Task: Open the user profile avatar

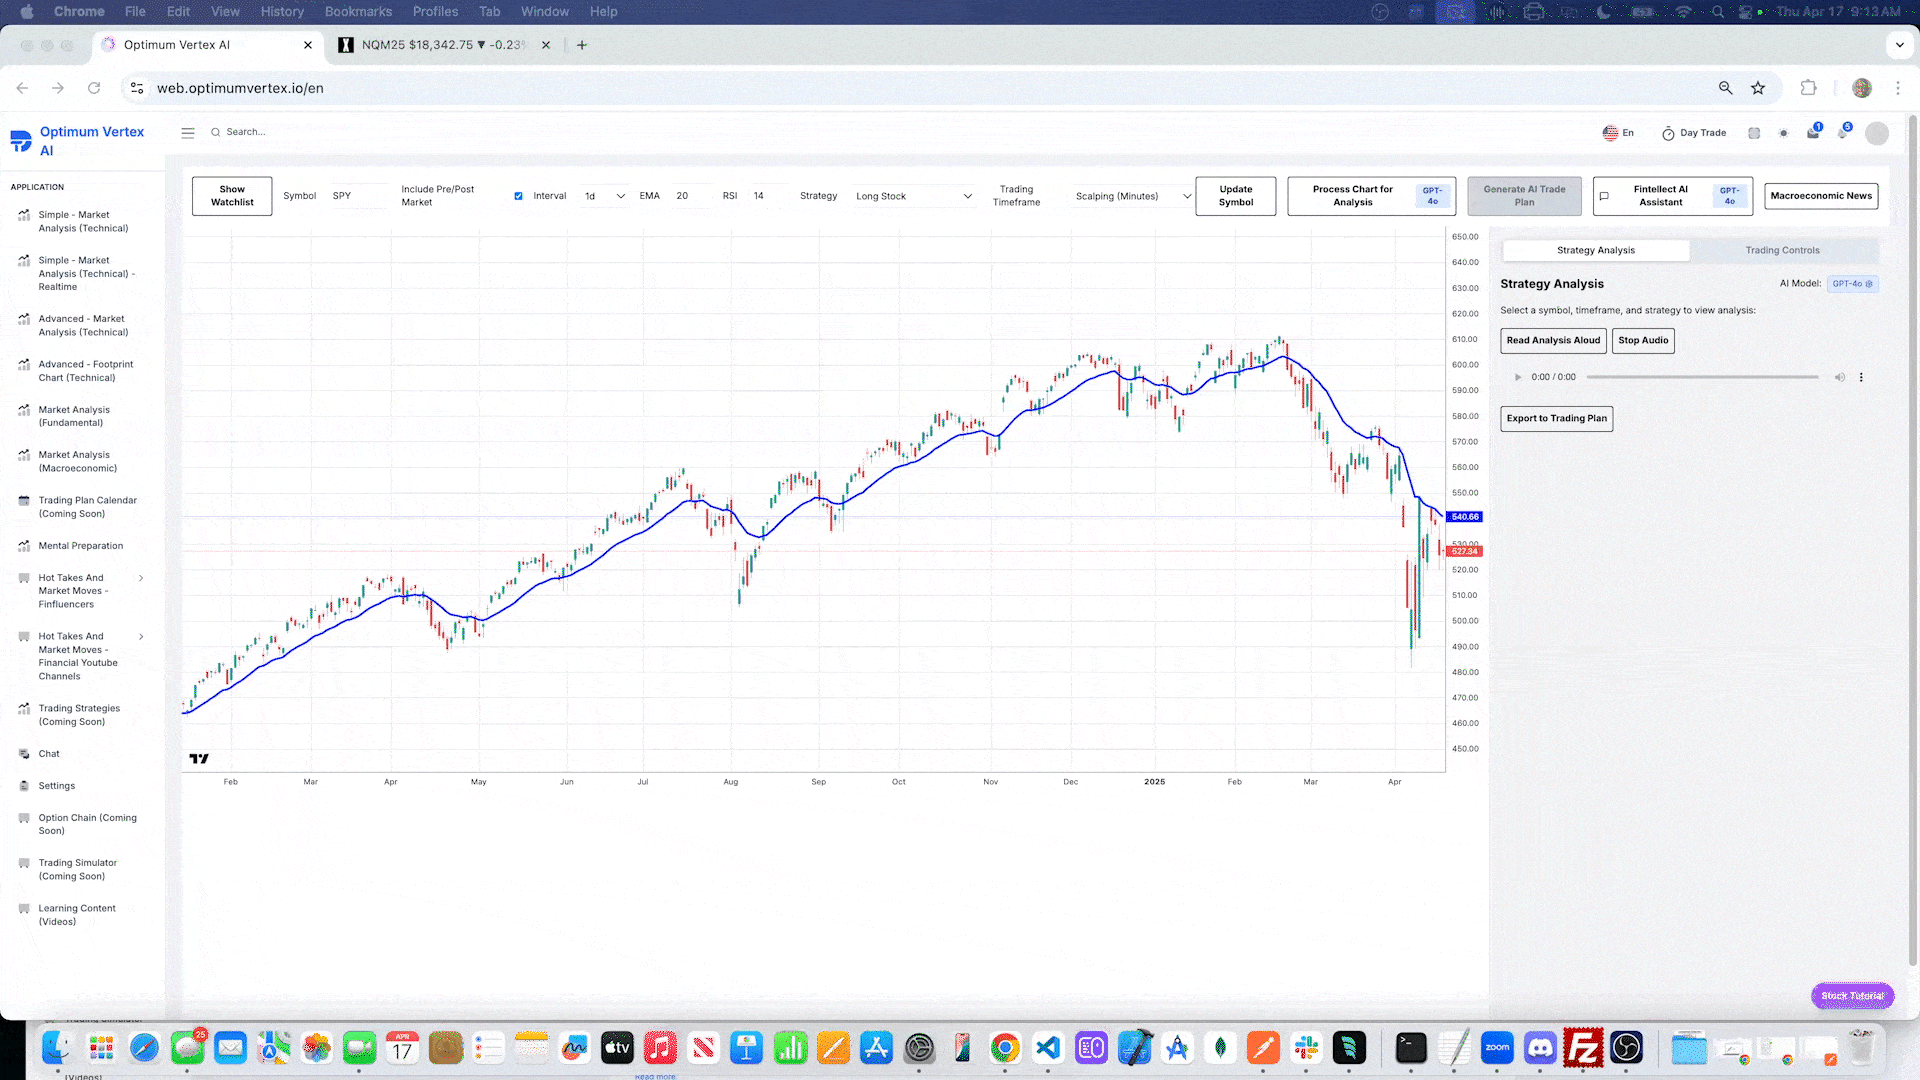Action: click(x=1877, y=134)
